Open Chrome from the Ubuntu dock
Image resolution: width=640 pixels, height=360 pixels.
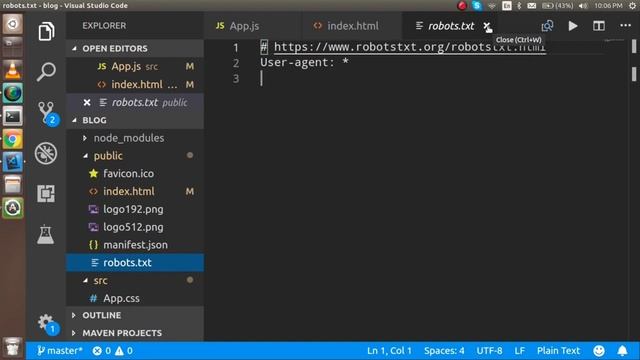(x=13, y=140)
